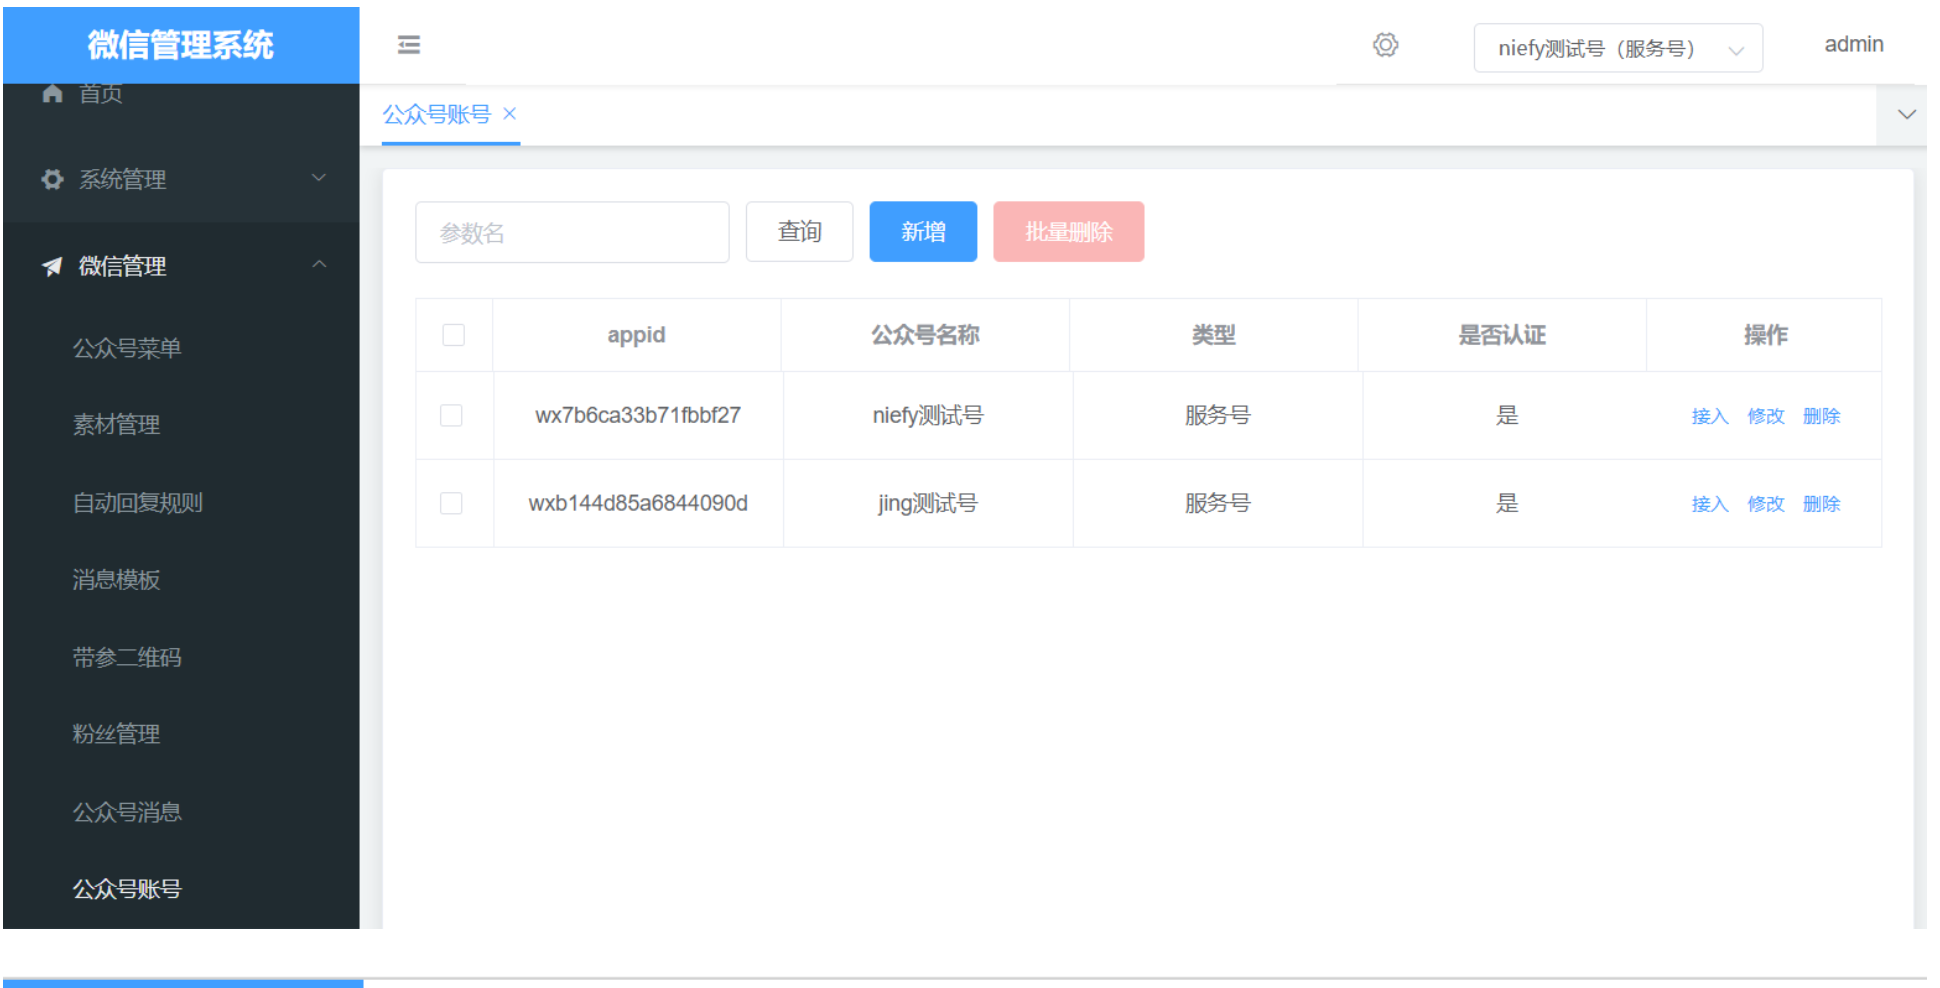Click 删除 for jing测试号 row
The image size is (1940, 988).
pos(1822,504)
